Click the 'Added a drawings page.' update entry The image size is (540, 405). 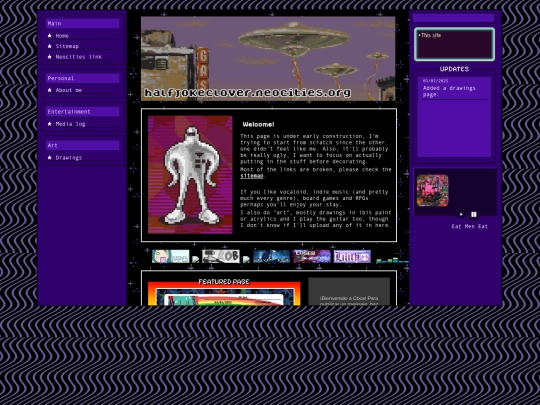pos(449,91)
